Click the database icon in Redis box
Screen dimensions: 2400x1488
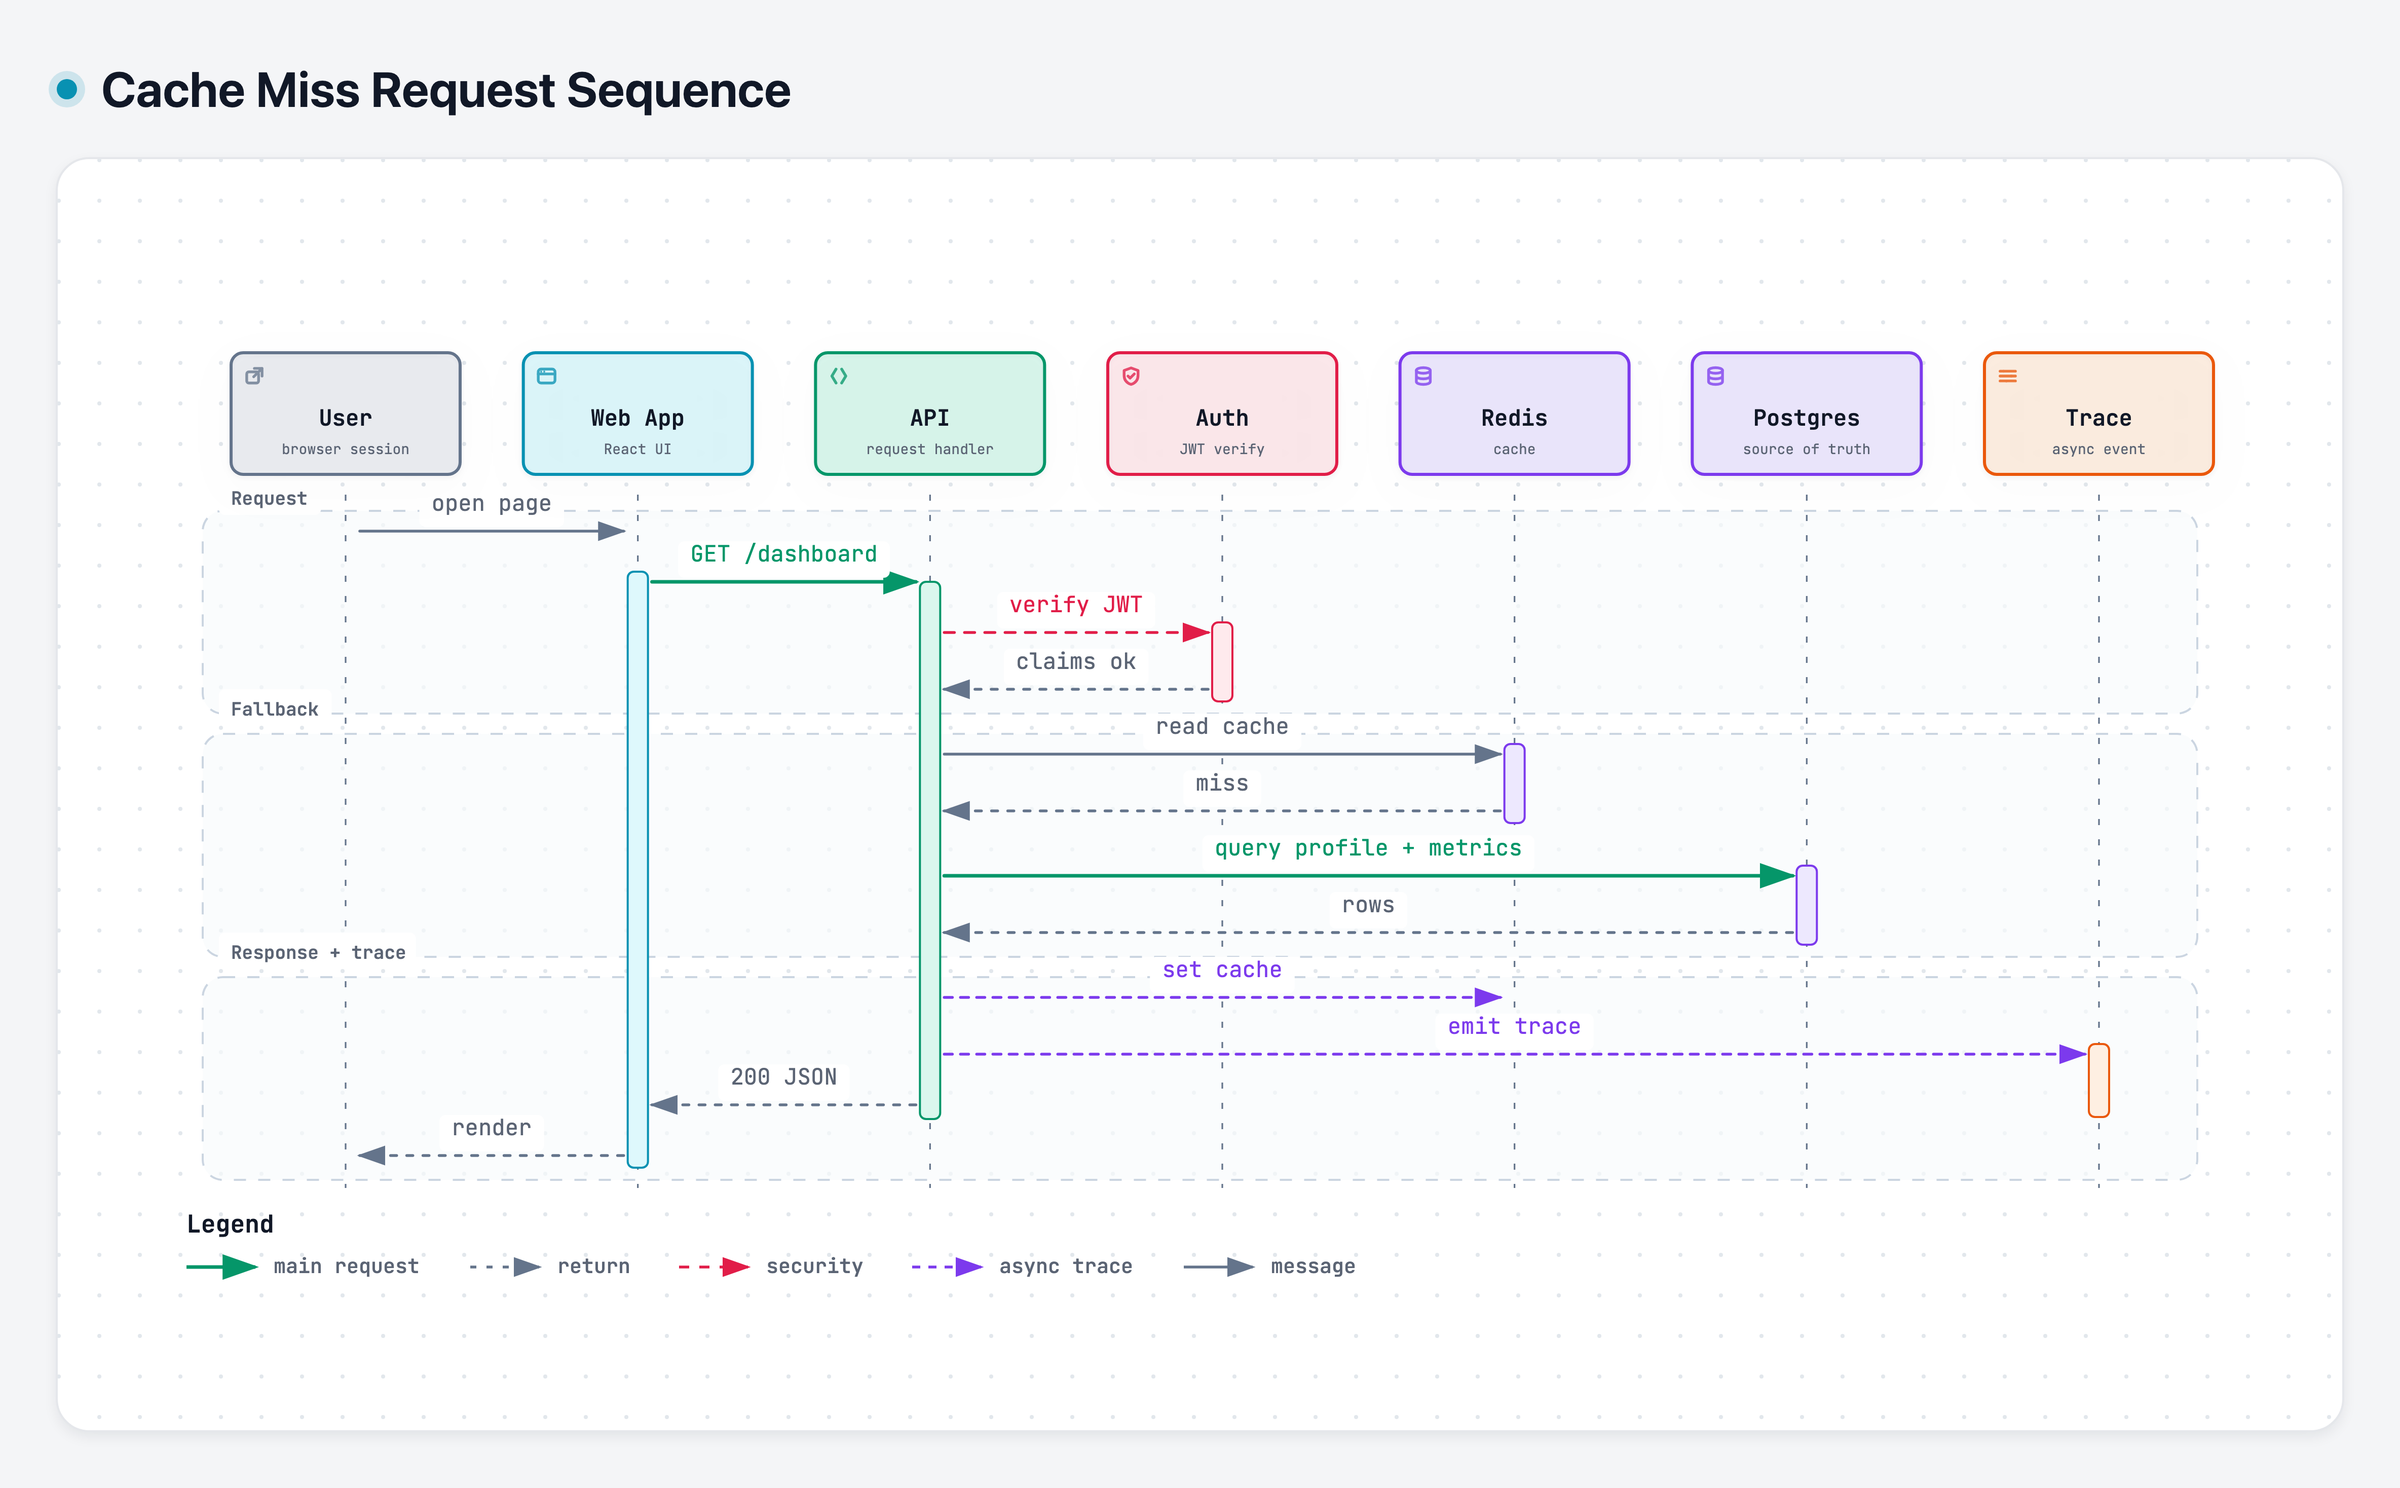[x=1423, y=376]
